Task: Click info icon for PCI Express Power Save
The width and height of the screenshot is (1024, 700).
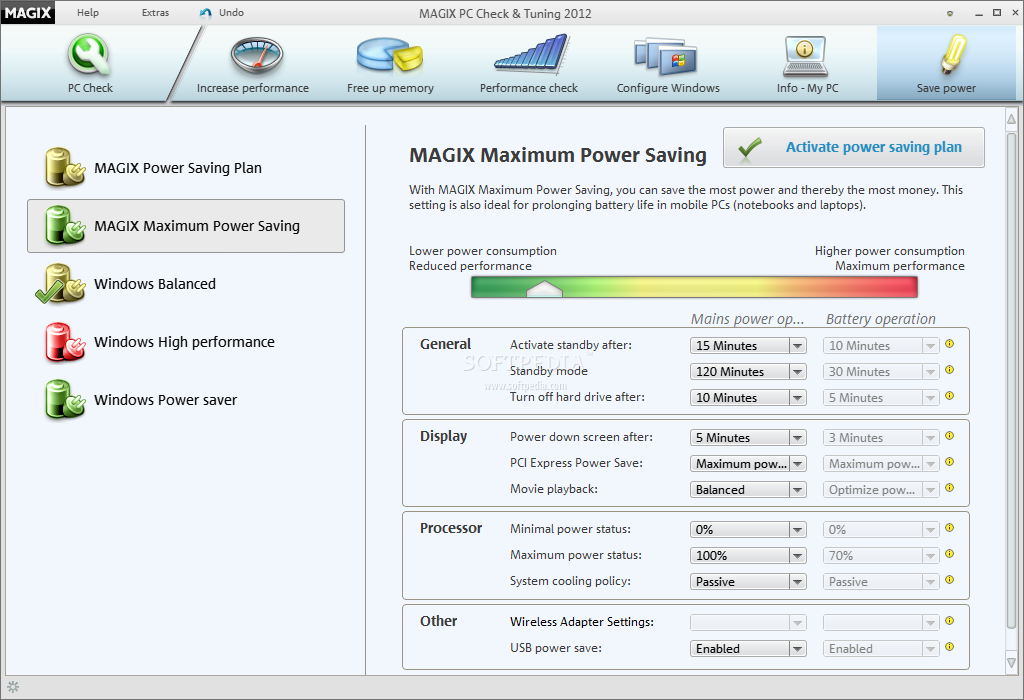Action: [x=950, y=462]
